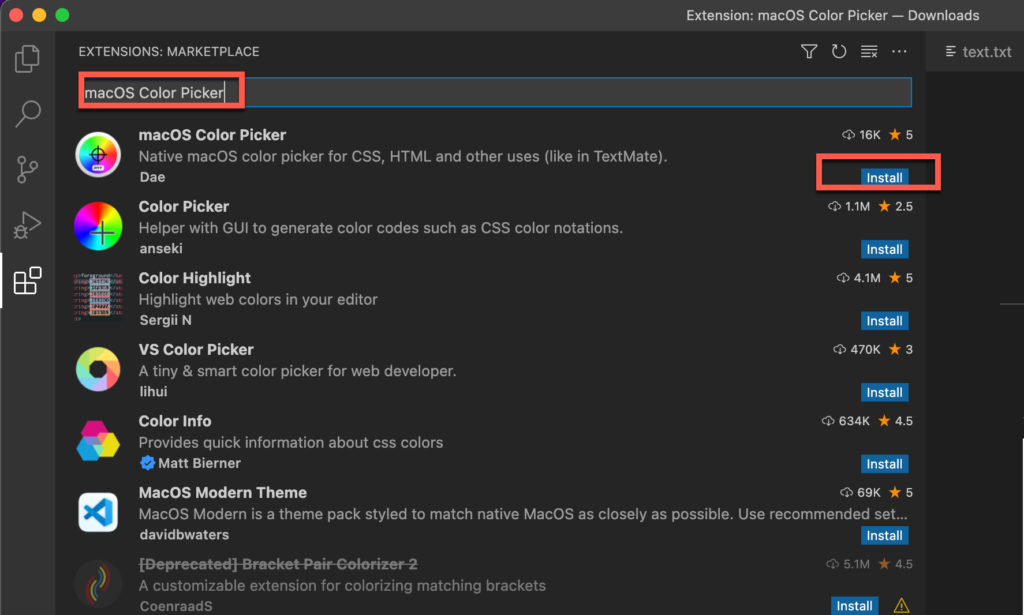Screen dimensions: 1024x615
Task: Switch to the text.txt tab
Action: [x=985, y=51]
